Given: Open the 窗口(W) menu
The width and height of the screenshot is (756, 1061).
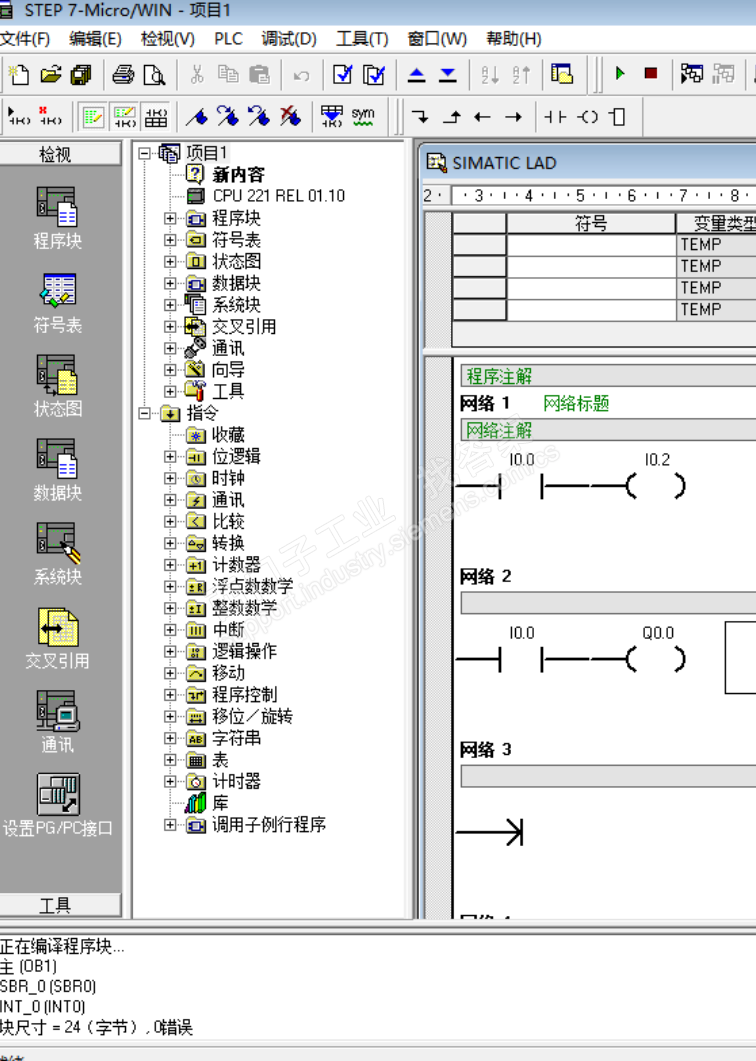Looking at the screenshot, I should (437, 39).
